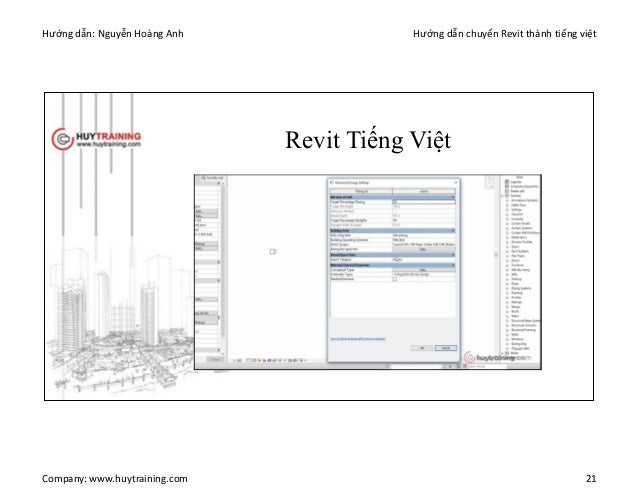638x493 pixels.
Task: Expand Cable Trays in Project Browser
Action: pyautogui.click(x=507, y=205)
